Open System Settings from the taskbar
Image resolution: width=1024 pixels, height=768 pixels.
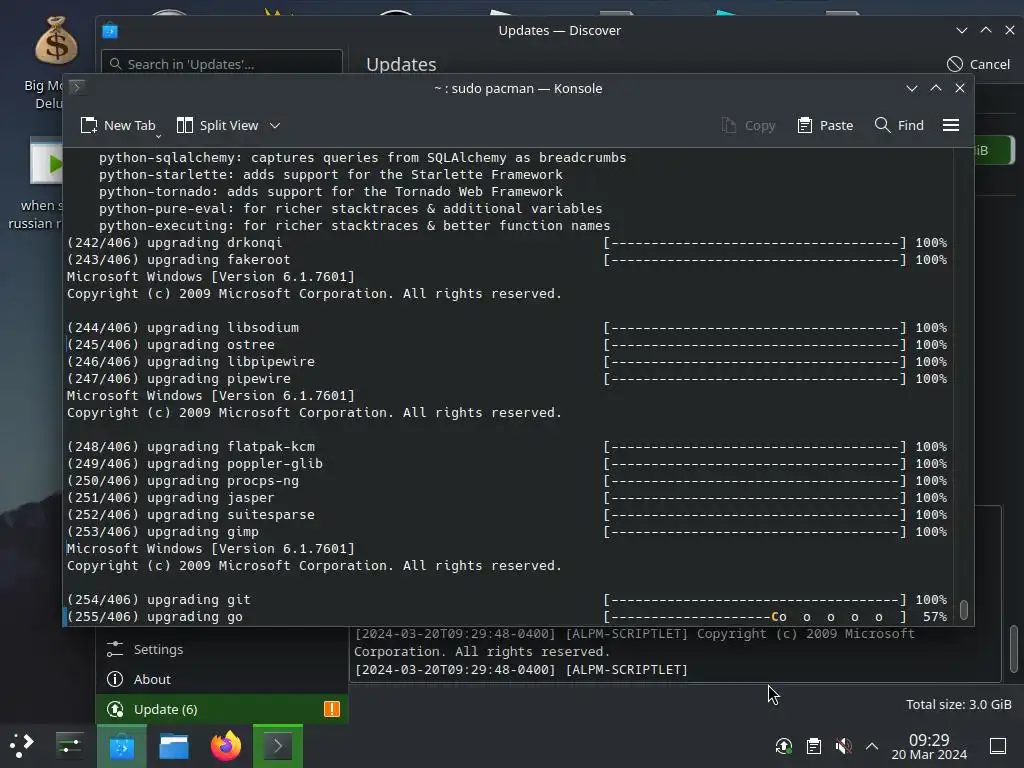[69, 745]
